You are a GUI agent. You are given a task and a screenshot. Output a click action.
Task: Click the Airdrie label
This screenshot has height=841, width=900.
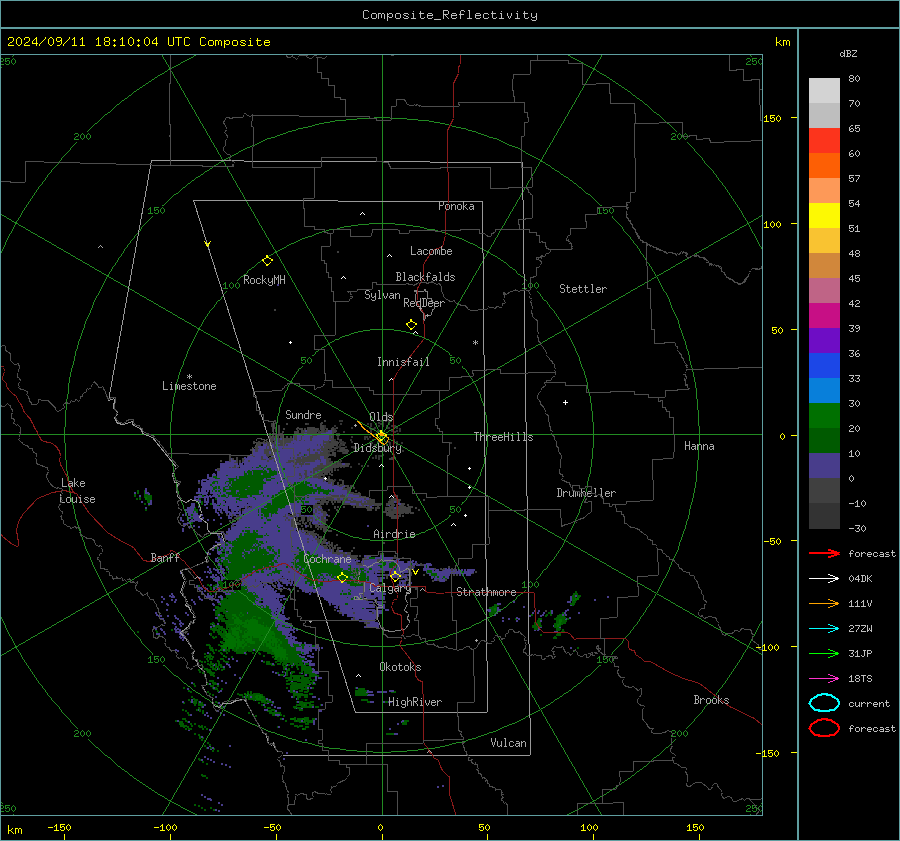click(x=394, y=534)
